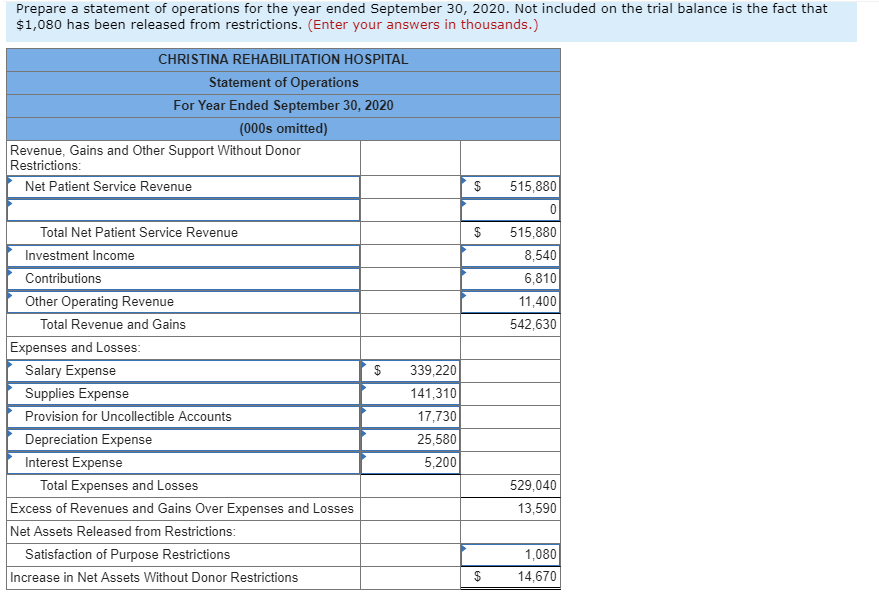Open the Supplies Expense dropdown selector
This screenshot has height=599, width=879.
click(x=10, y=393)
